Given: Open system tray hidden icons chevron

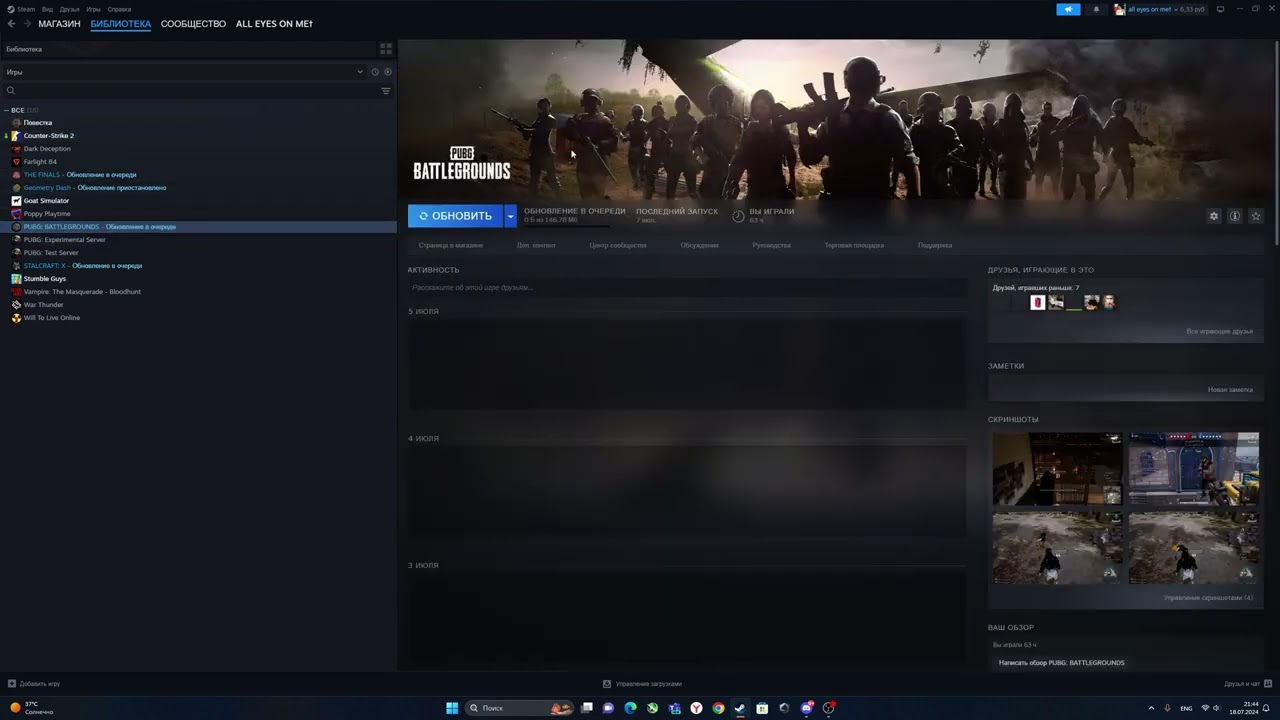Looking at the screenshot, I should (x=1151, y=708).
